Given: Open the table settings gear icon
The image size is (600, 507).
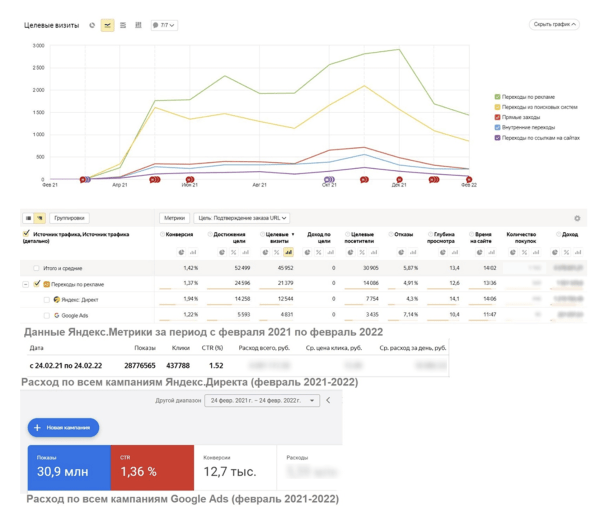Looking at the screenshot, I should tap(577, 218).
